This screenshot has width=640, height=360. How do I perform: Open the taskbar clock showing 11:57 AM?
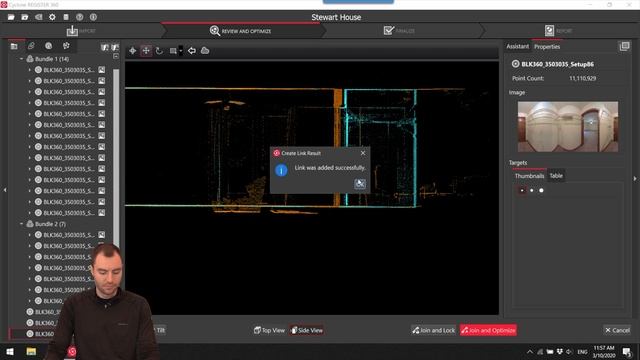pos(604,351)
